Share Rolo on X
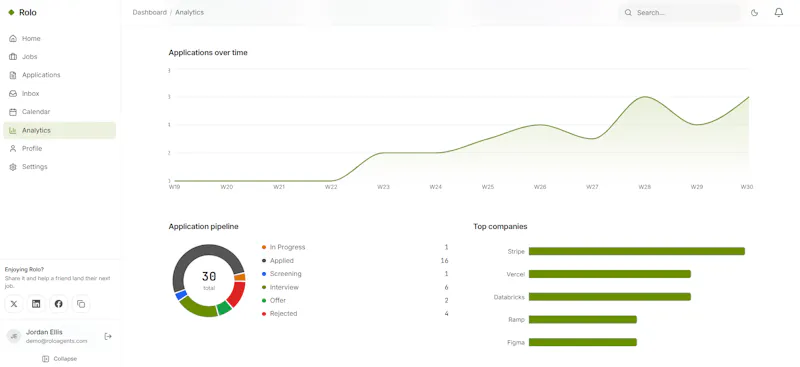Viewport: 800px width, 367px height. click(14, 304)
